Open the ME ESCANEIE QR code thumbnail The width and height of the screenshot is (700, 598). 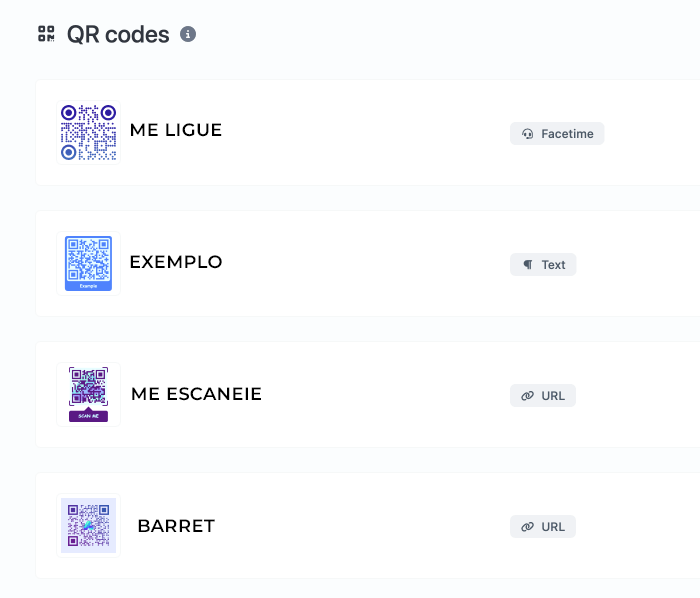point(88,395)
